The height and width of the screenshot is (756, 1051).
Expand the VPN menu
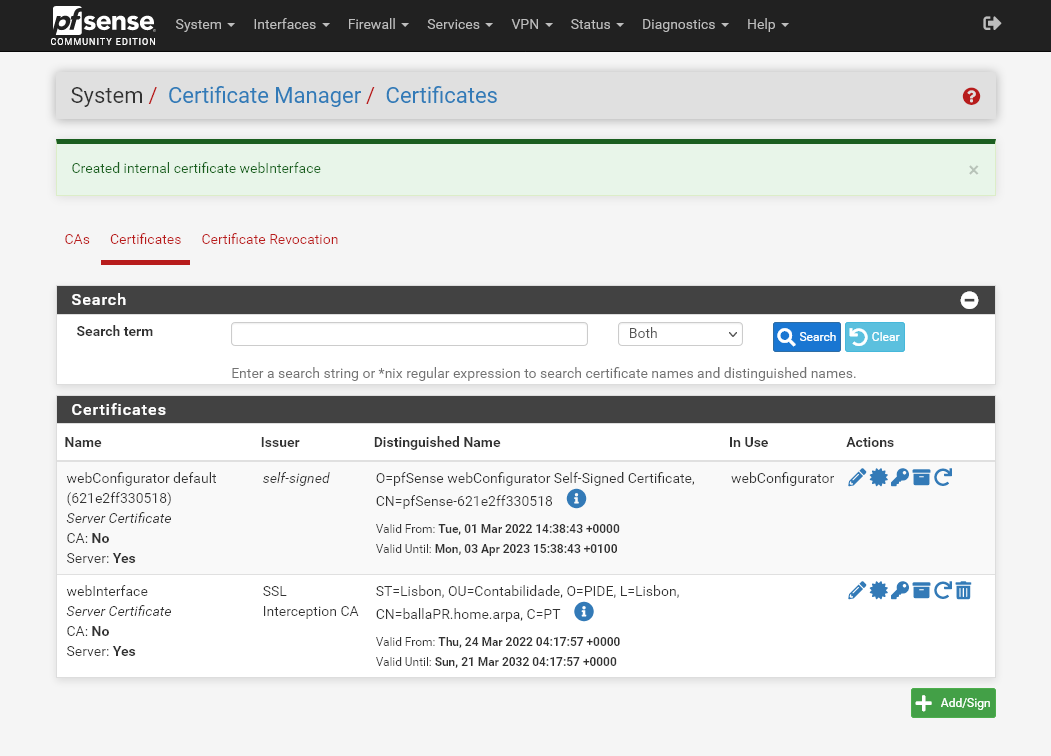pos(531,24)
